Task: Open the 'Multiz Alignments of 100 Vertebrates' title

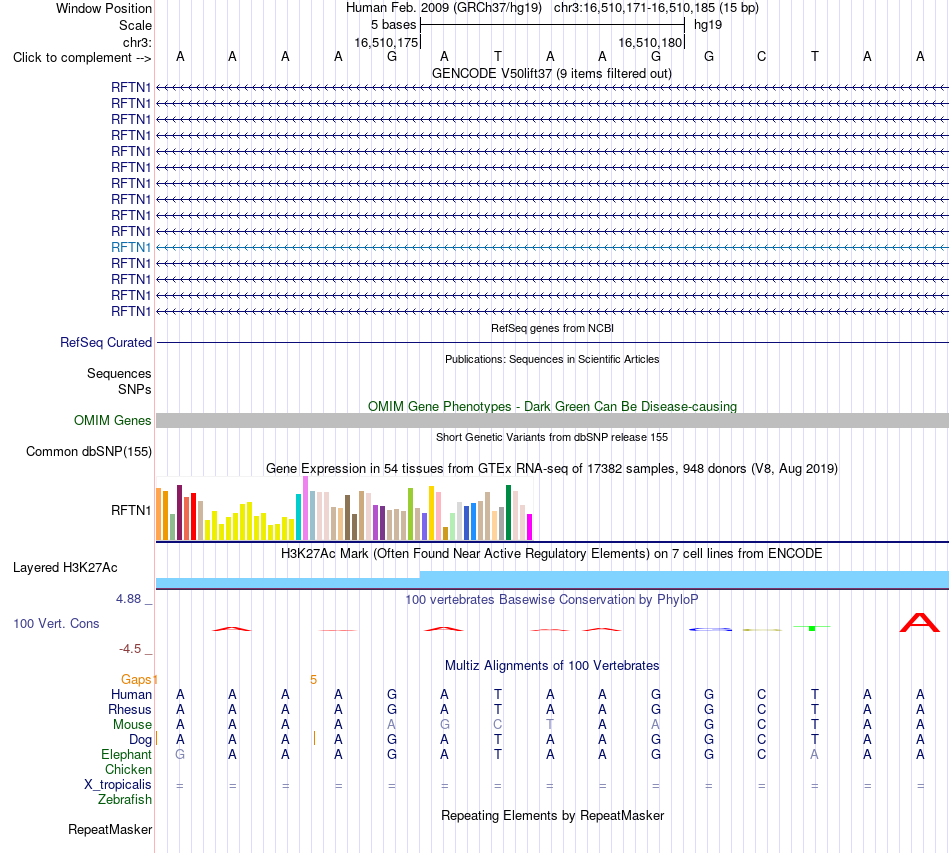Action: coord(552,666)
